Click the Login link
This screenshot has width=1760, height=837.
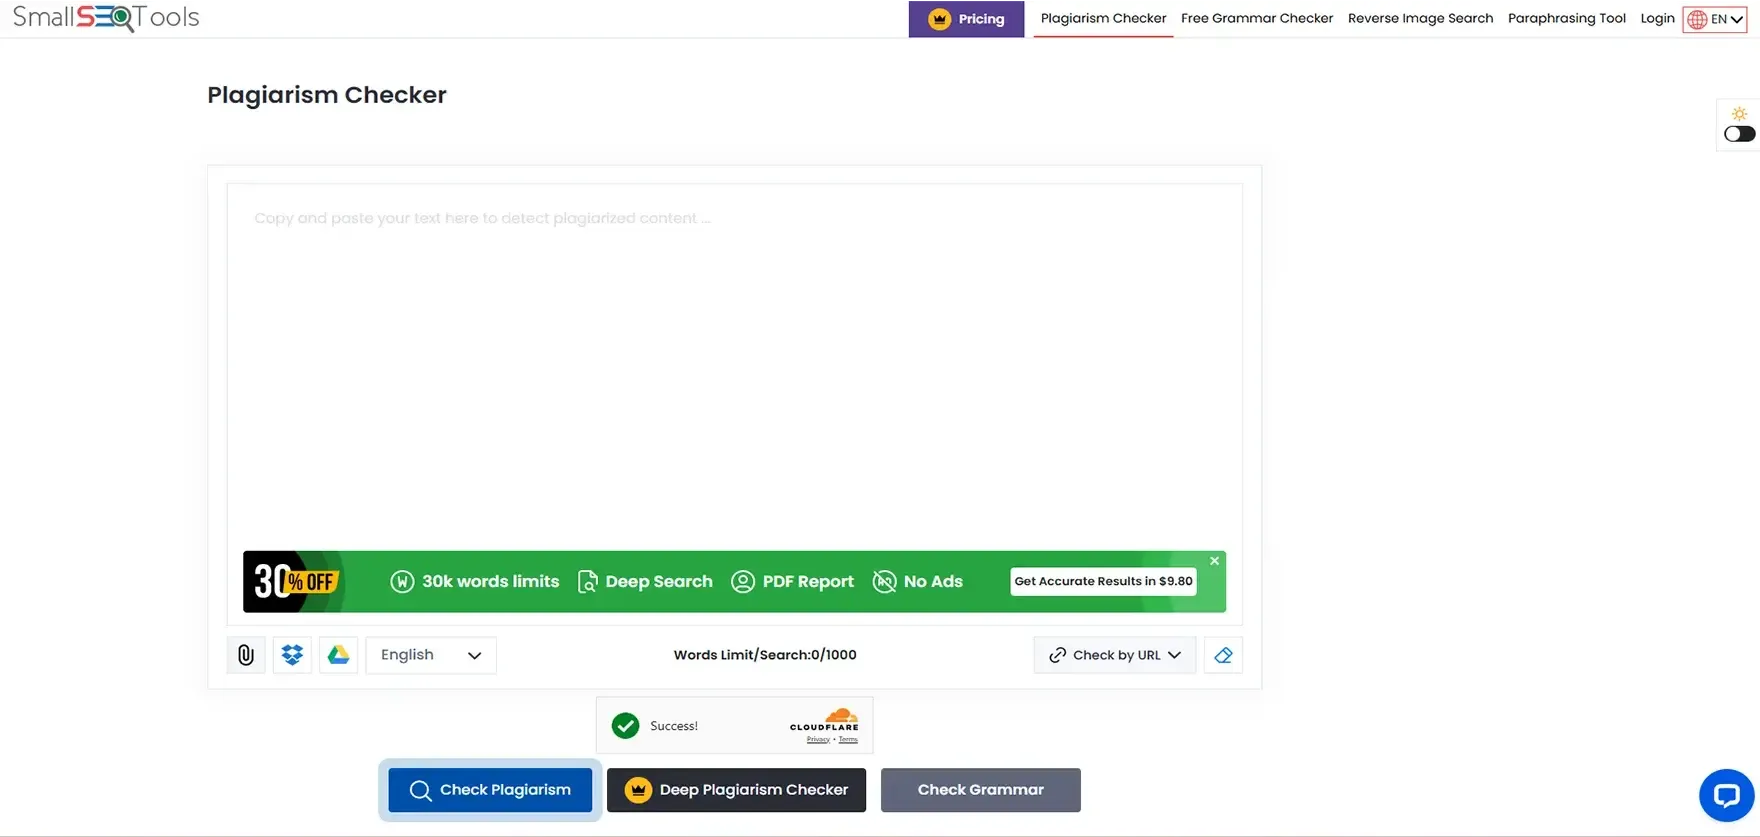[1657, 18]
